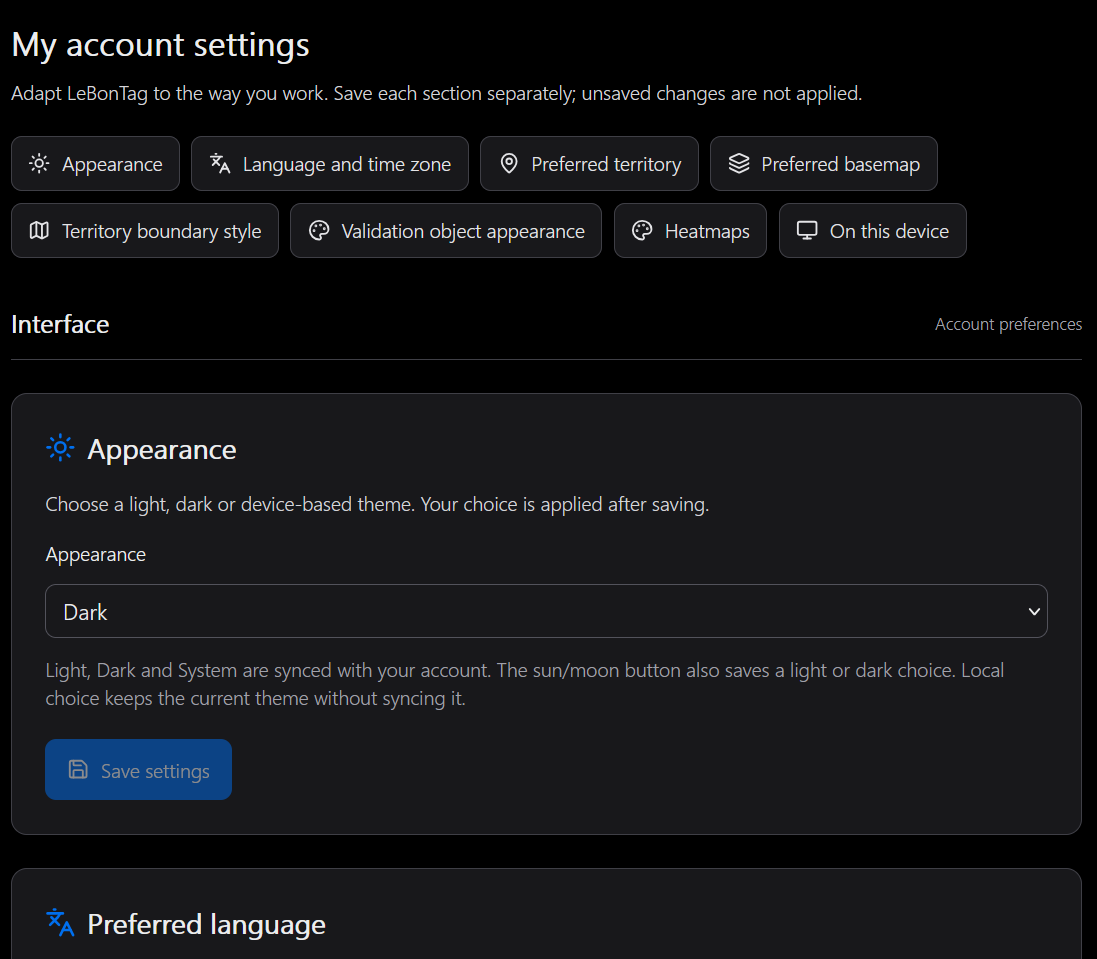Viewport: 1097px width, 959px height.
Task: Click the Preferred language card title
Action: tap(206, 925)
